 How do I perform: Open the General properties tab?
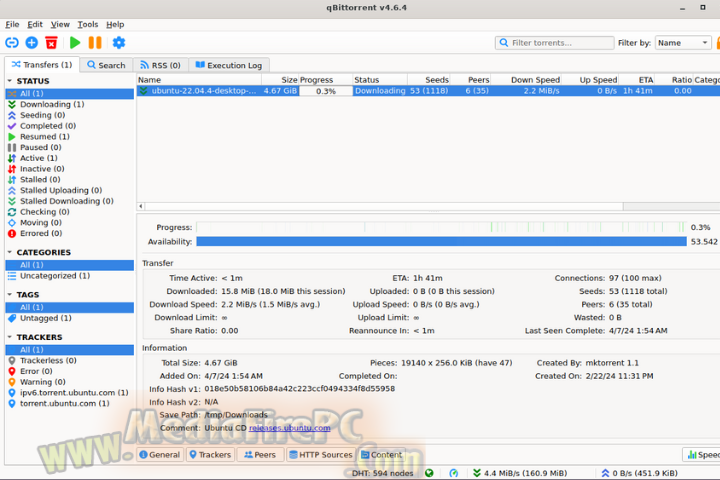point(160,455)
